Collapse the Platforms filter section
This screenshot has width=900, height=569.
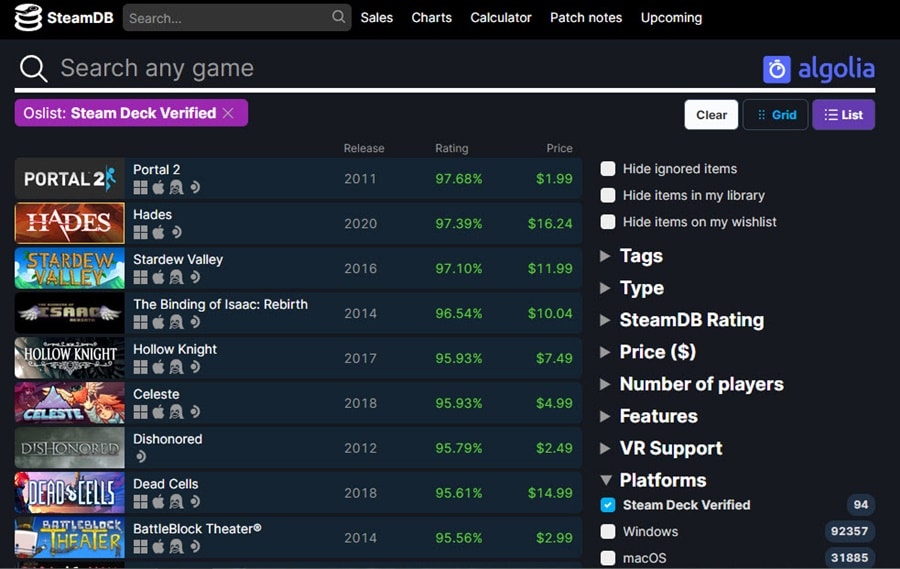[653, 480]
